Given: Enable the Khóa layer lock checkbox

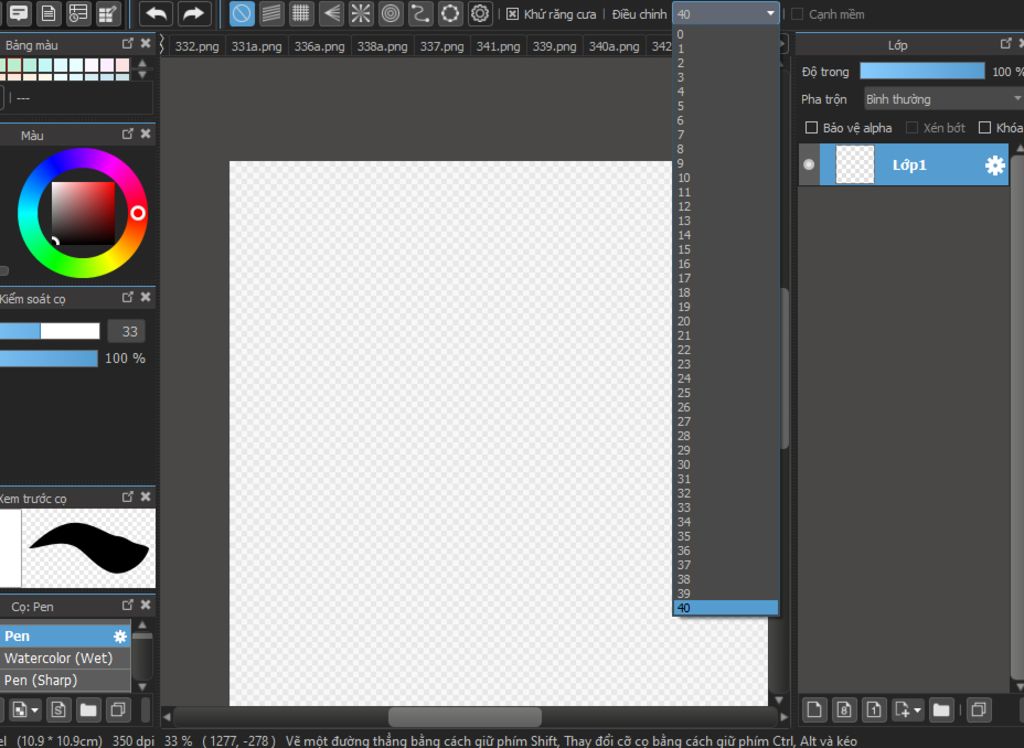Looking at the screenshot, I should pos(984,127).
